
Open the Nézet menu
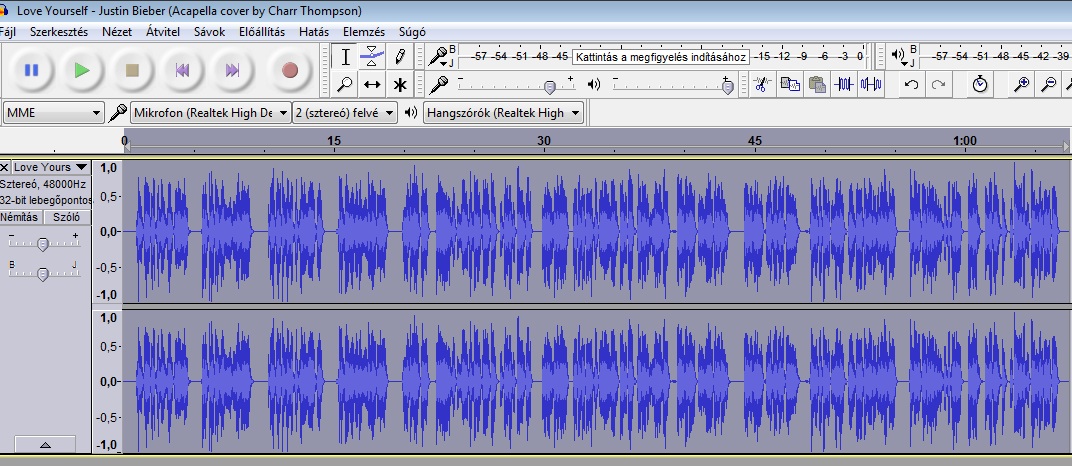tap(117, 31)
